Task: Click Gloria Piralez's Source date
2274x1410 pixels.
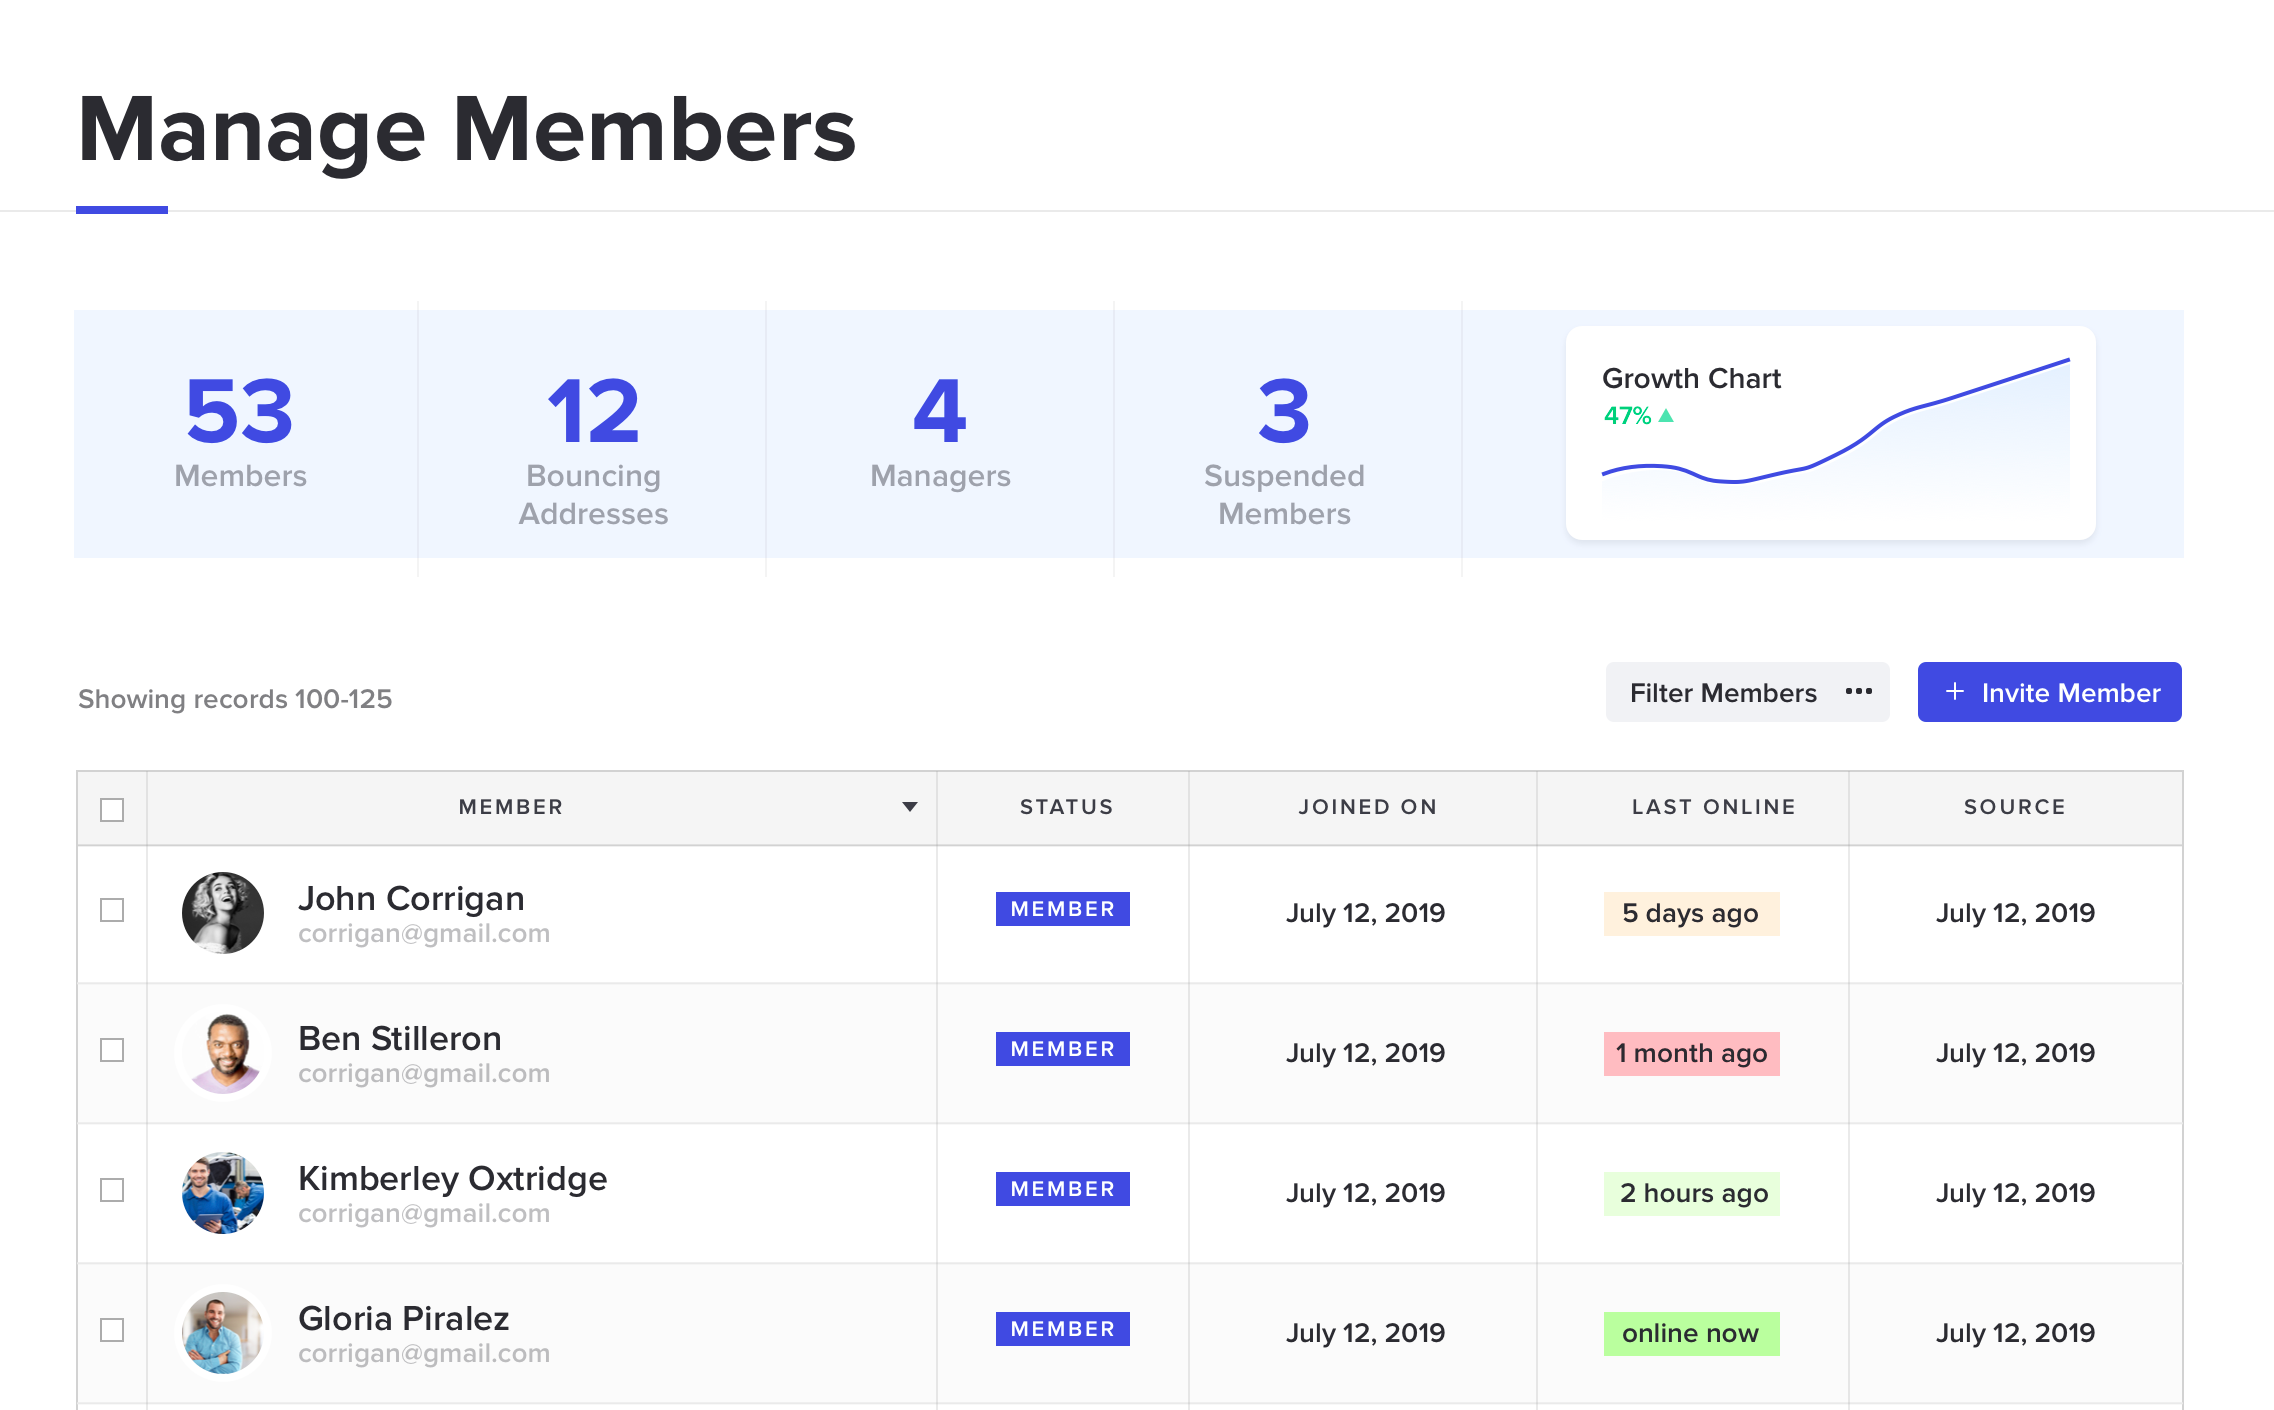Action: pyautogui.click(x=2015, y=1333)
